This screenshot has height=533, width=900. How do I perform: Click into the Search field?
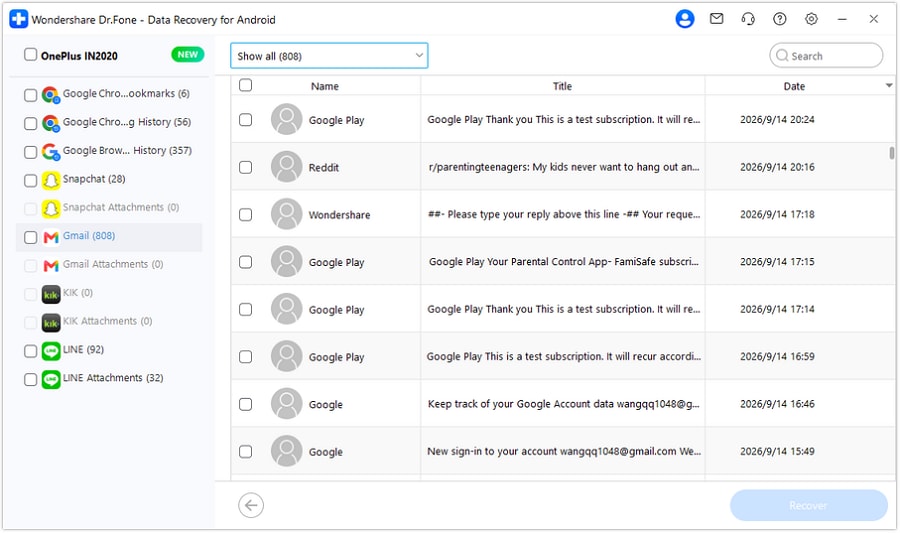pos(826,56)
